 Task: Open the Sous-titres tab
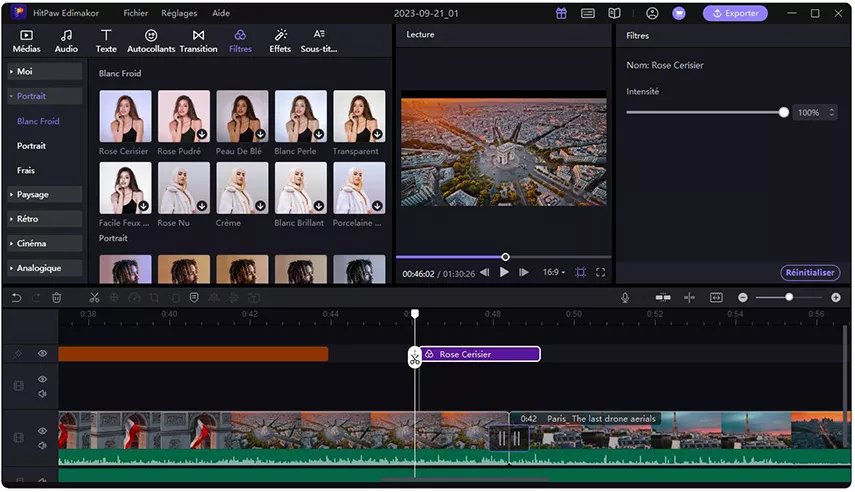(x=319, y=41)
